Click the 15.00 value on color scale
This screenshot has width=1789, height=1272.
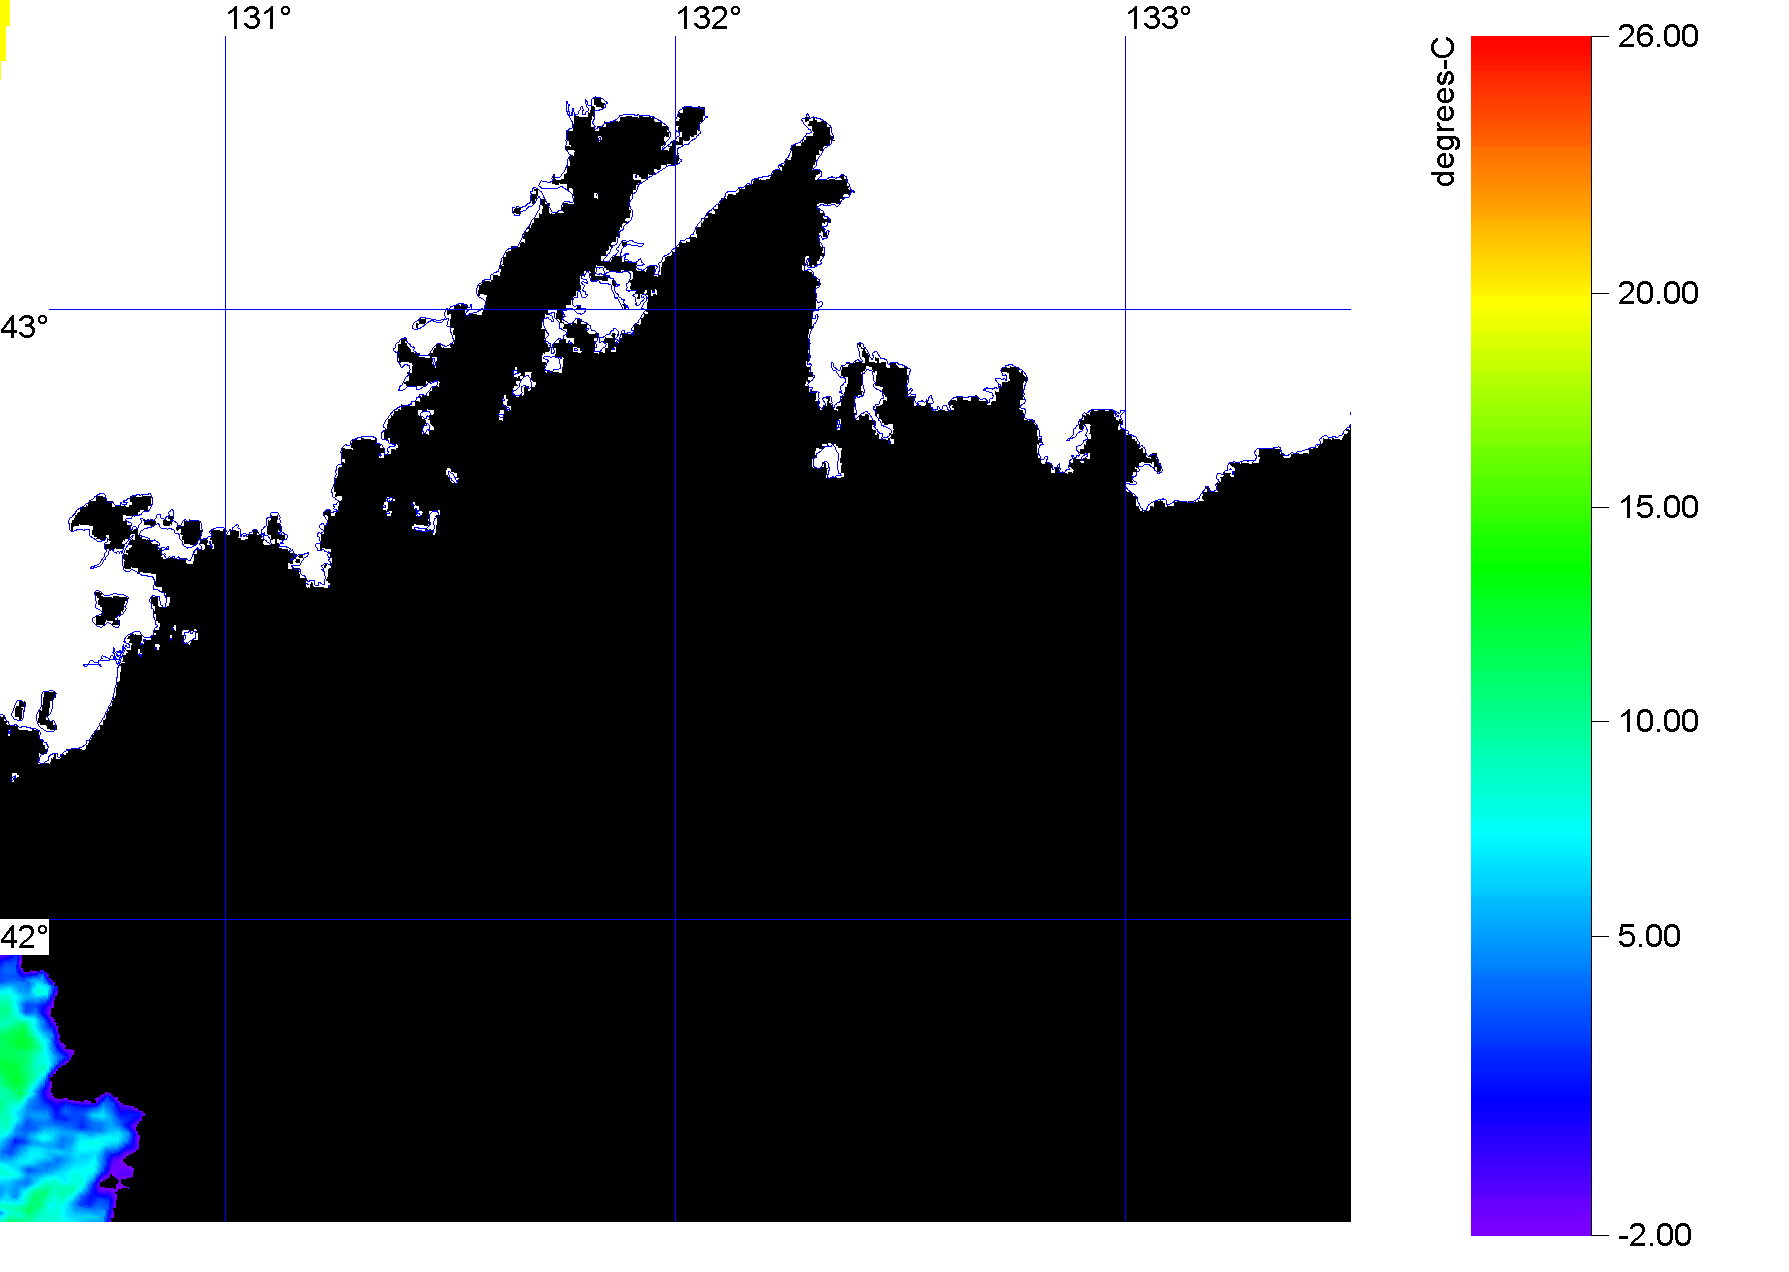1658,507
